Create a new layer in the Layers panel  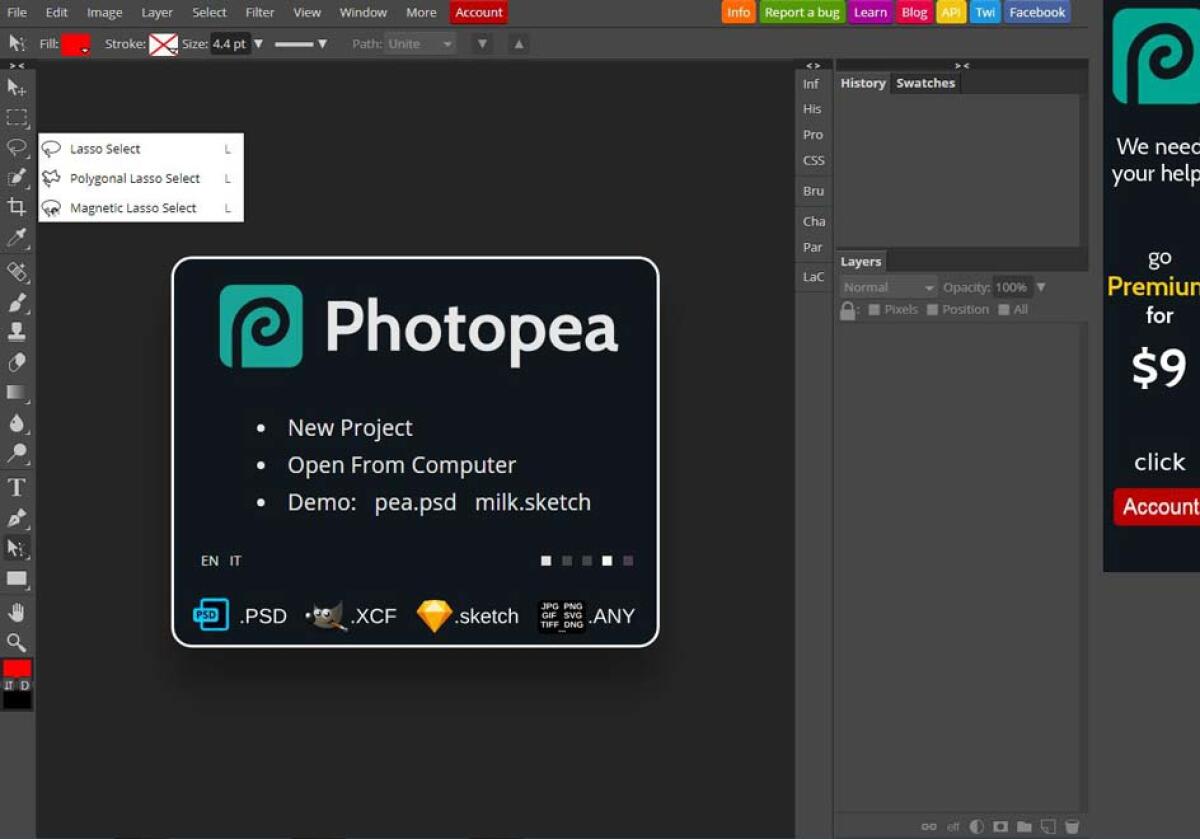pos(1046,826)
